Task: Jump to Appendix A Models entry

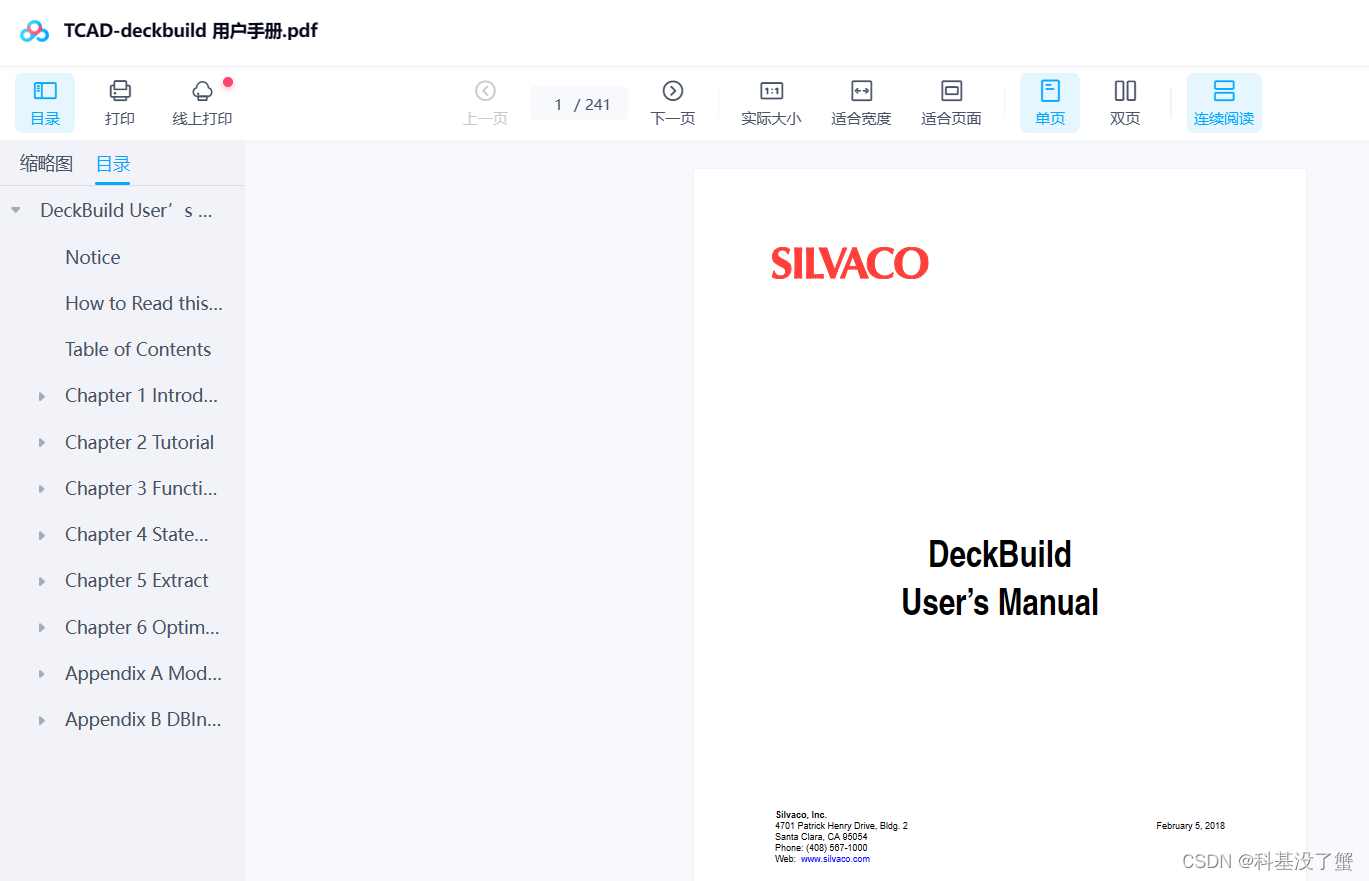Action: 144,673
